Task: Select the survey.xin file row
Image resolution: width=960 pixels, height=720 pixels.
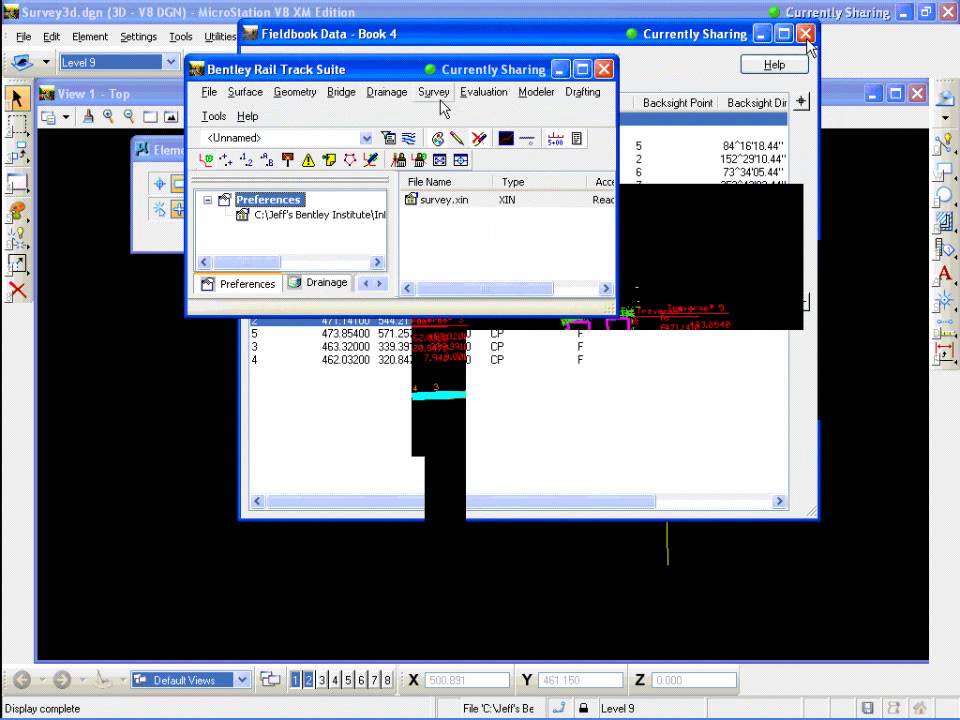Action: (x=508, y=200)
